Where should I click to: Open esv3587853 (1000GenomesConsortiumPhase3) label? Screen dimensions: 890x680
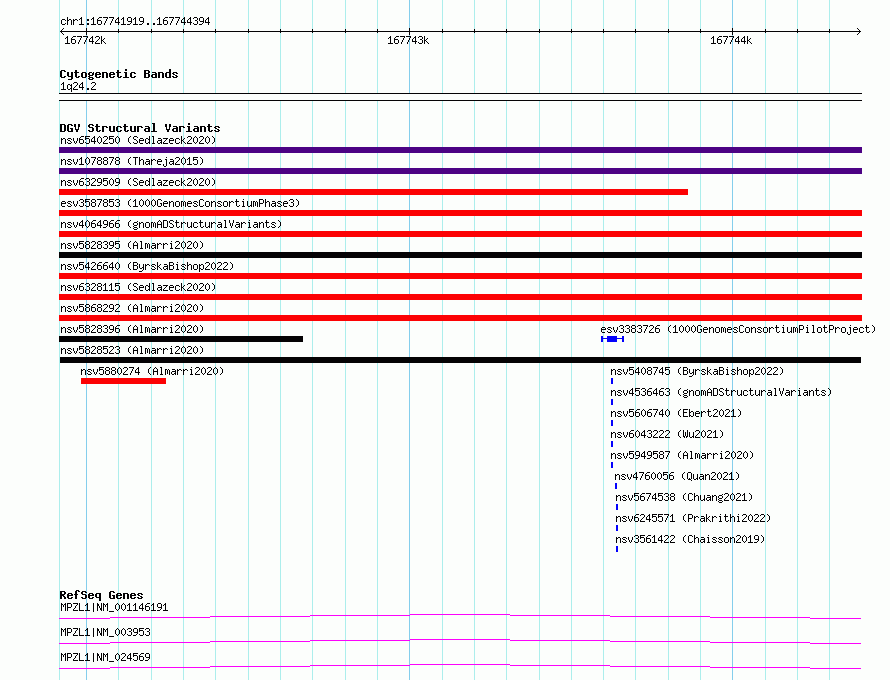[x=180, y=203]
